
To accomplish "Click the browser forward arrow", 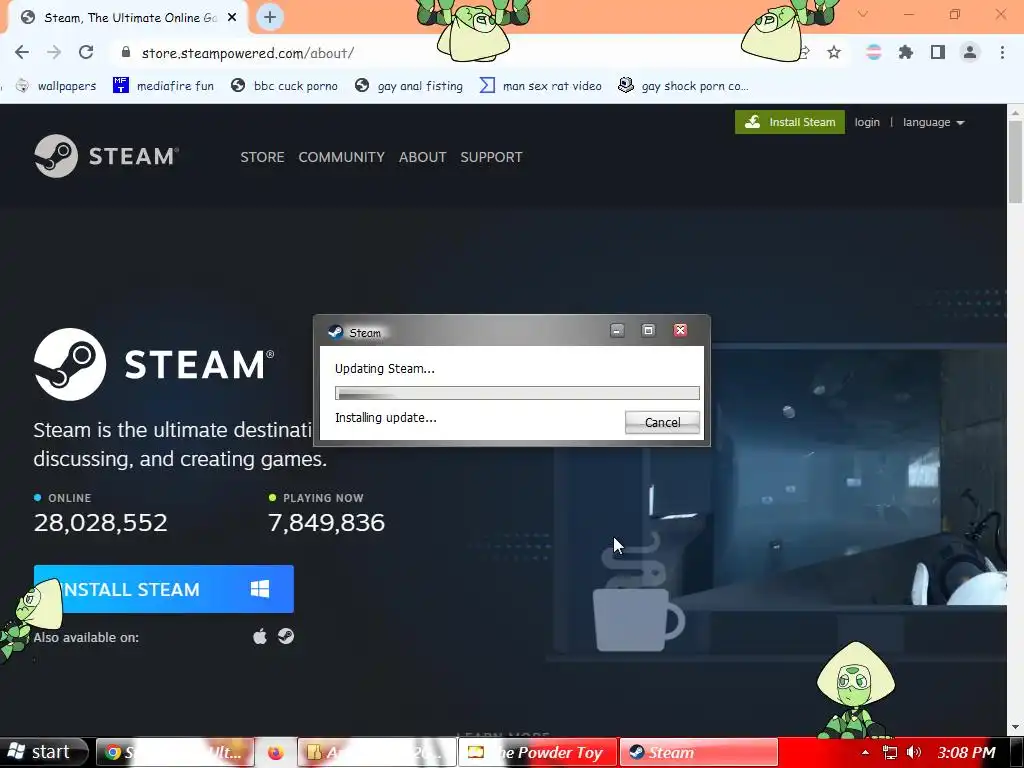I will pos(54,52).
